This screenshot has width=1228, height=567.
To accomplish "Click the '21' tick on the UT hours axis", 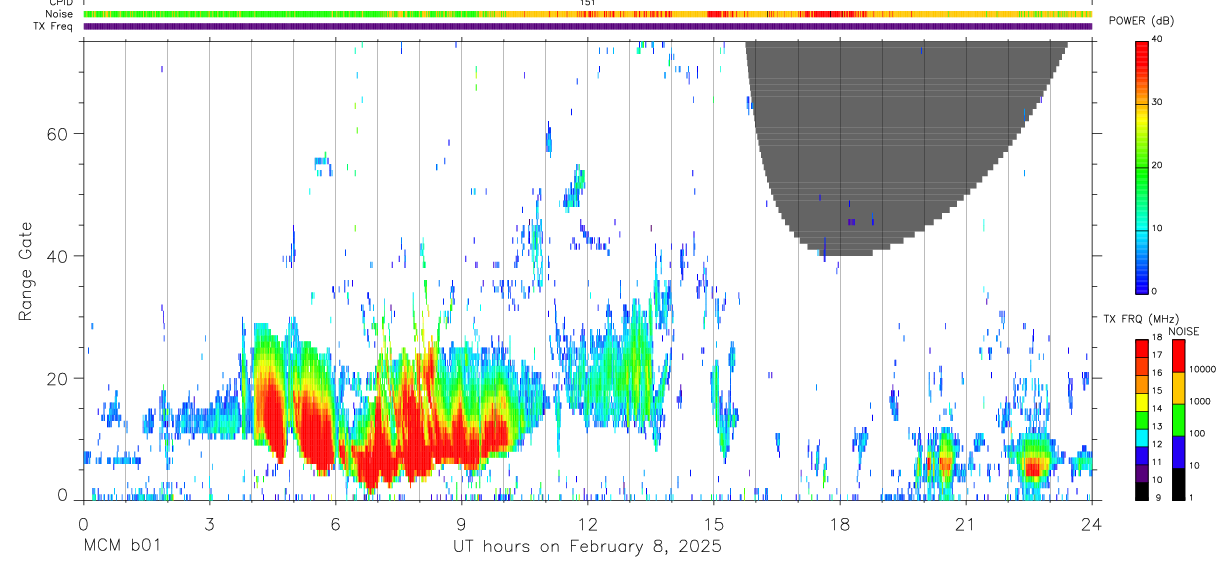I will [966, 523].
